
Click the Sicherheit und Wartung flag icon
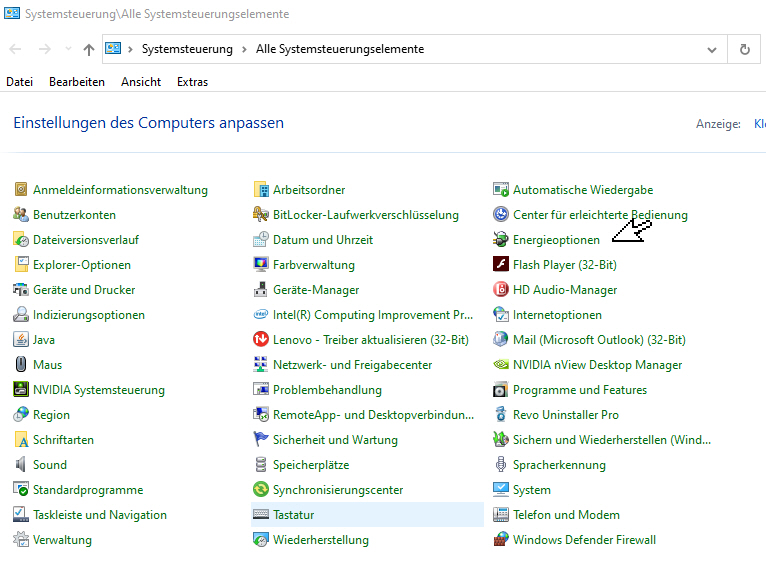click(261, 439)
